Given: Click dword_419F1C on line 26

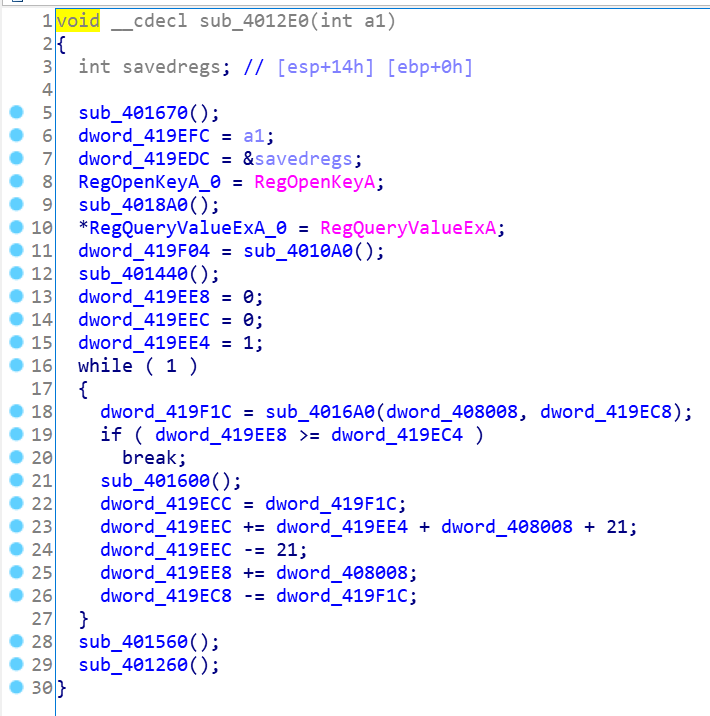Looking at the screenshot, I should (342, 596).
